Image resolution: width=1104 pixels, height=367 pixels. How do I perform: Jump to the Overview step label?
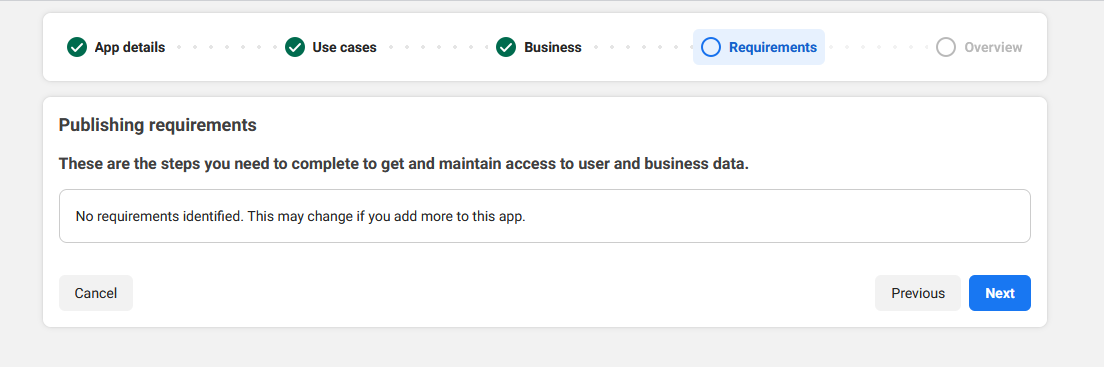993,48
